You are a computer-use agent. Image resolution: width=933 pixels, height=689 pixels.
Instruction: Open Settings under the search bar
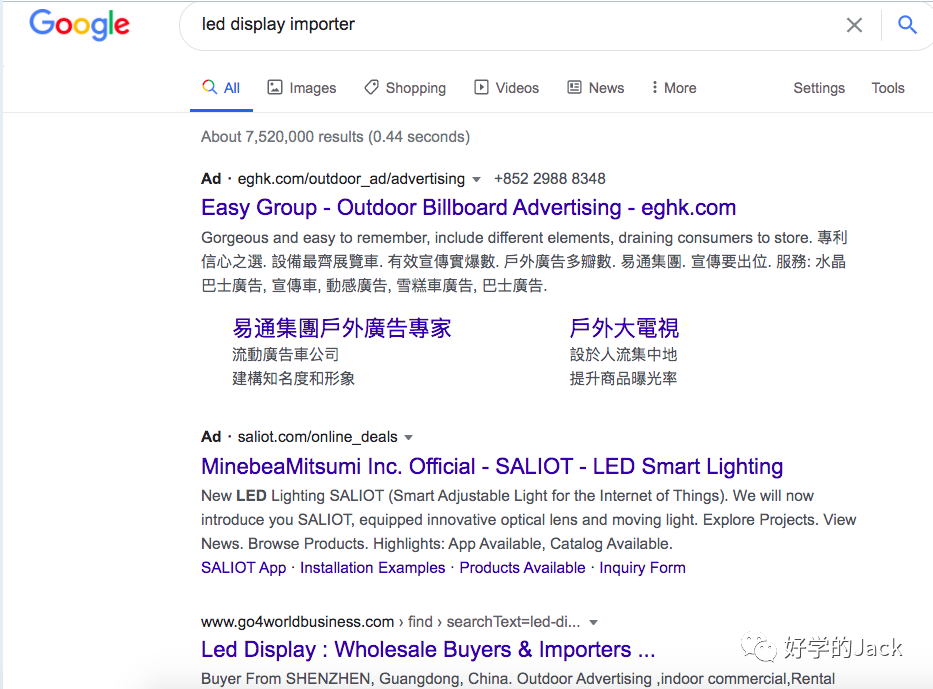(x=819, y=88)
